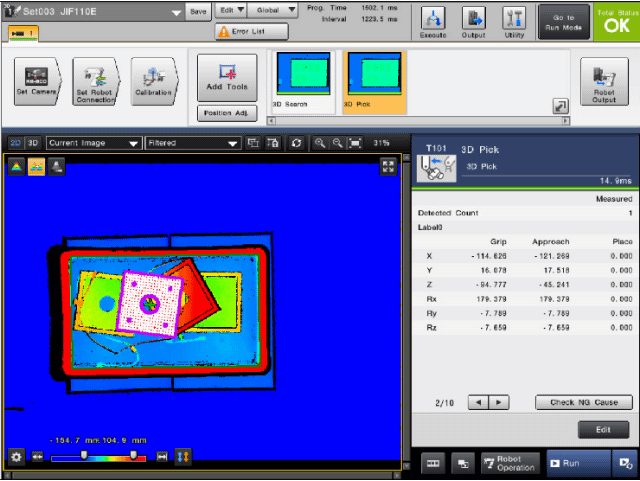The width and height of the screenshot is (640, 481).
Task: Select the Robot Operation tab
Action: (x=508, y=463)
